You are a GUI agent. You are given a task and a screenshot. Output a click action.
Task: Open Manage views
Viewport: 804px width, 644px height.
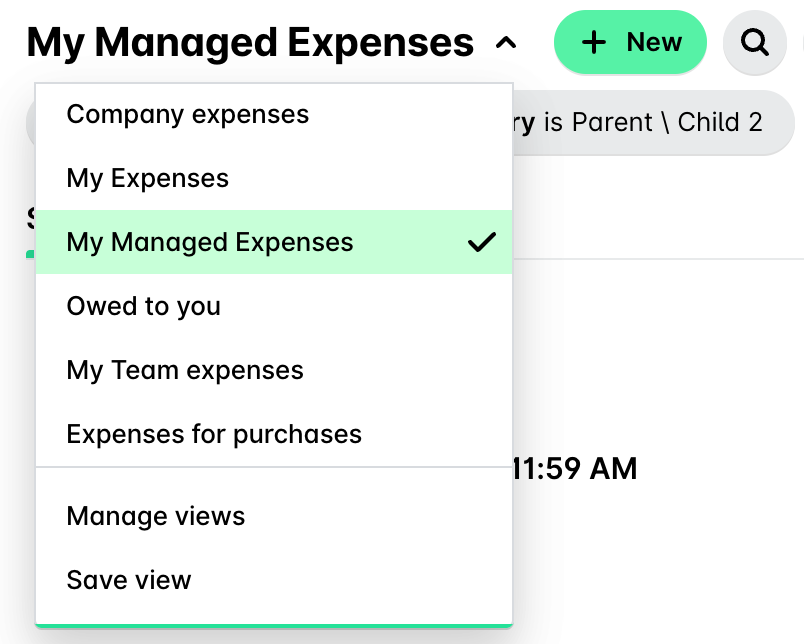pyautogui.click(x=155, y=516)
